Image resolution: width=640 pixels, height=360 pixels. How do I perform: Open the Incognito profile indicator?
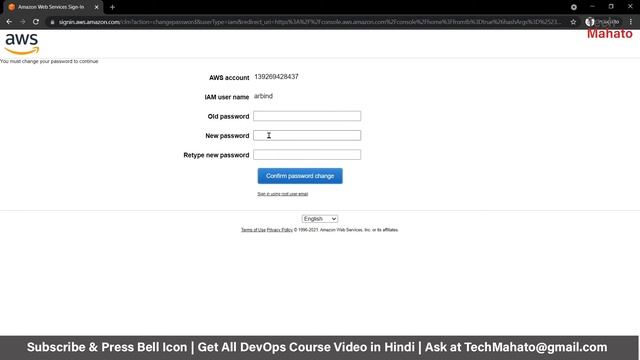pos(602,22)
